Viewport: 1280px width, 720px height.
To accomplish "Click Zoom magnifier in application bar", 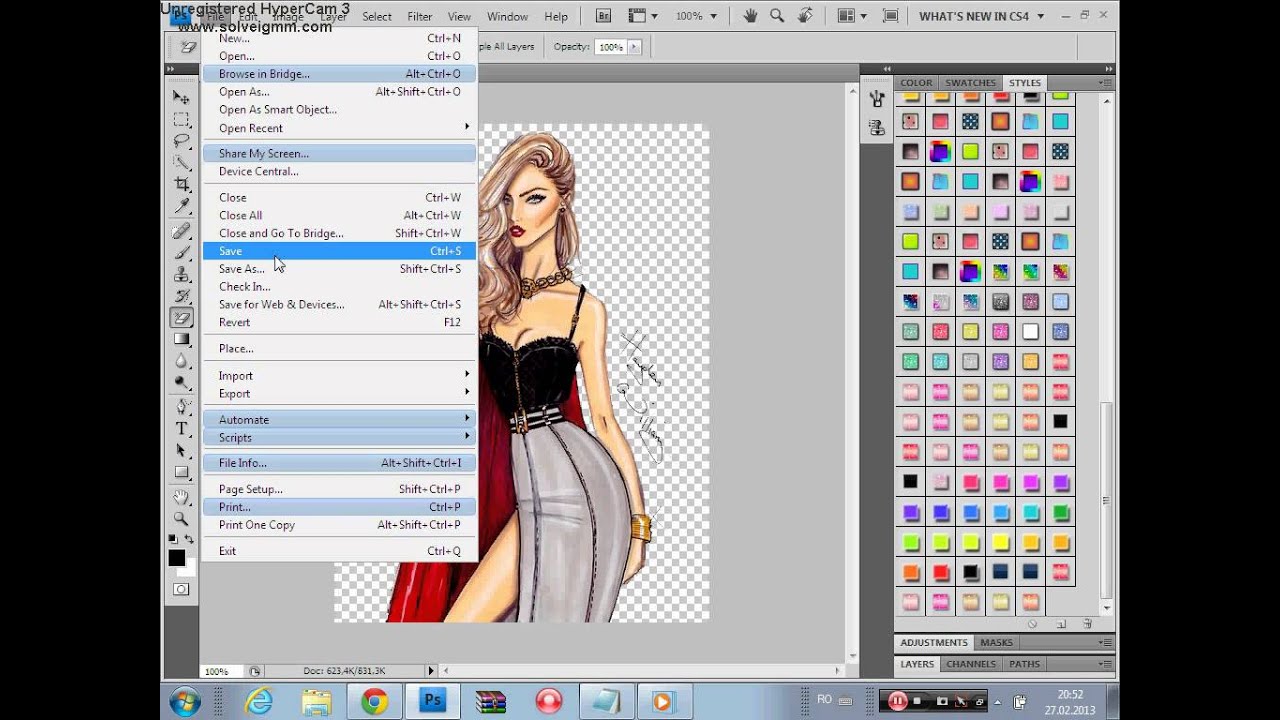I will [777, 16].
